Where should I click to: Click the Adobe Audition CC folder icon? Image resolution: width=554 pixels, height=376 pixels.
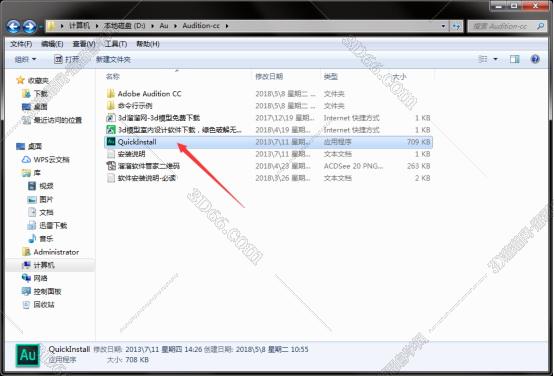click(x=111, y=94)
